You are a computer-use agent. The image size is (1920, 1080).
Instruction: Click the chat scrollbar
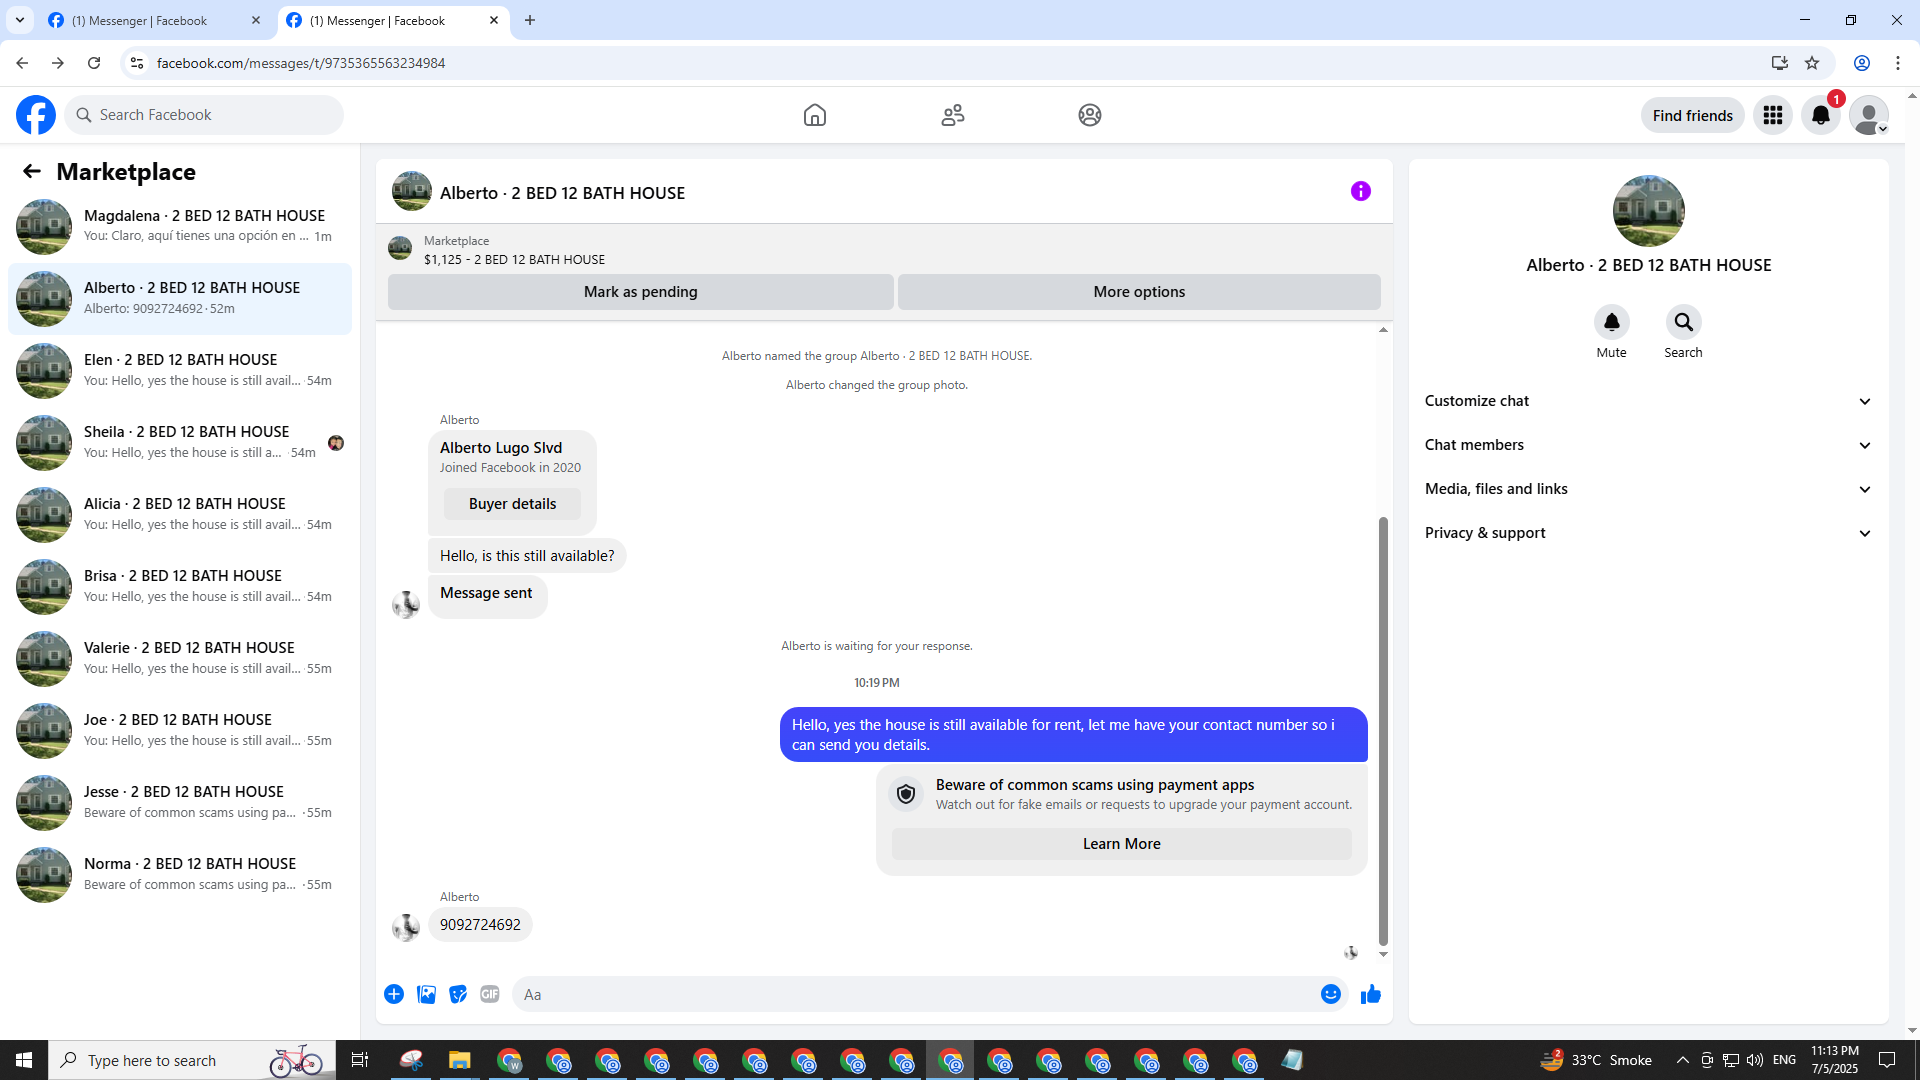coord(1383,730)
